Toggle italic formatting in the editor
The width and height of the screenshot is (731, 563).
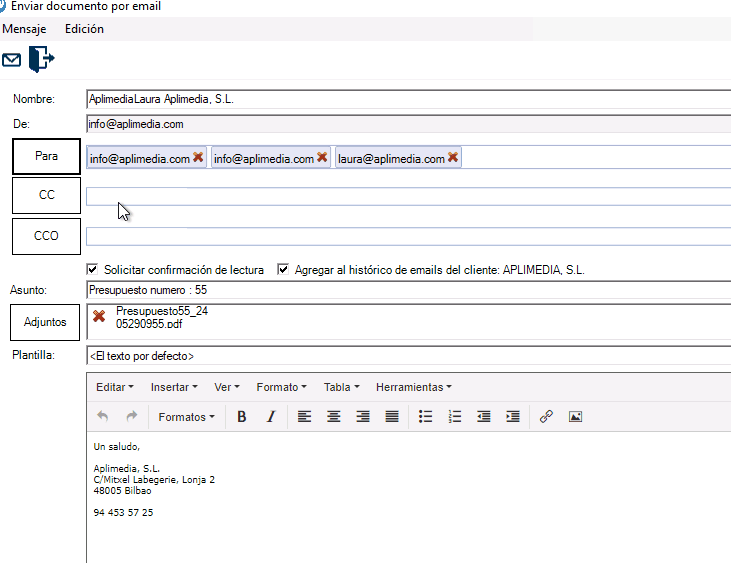[x=270, y=417]
